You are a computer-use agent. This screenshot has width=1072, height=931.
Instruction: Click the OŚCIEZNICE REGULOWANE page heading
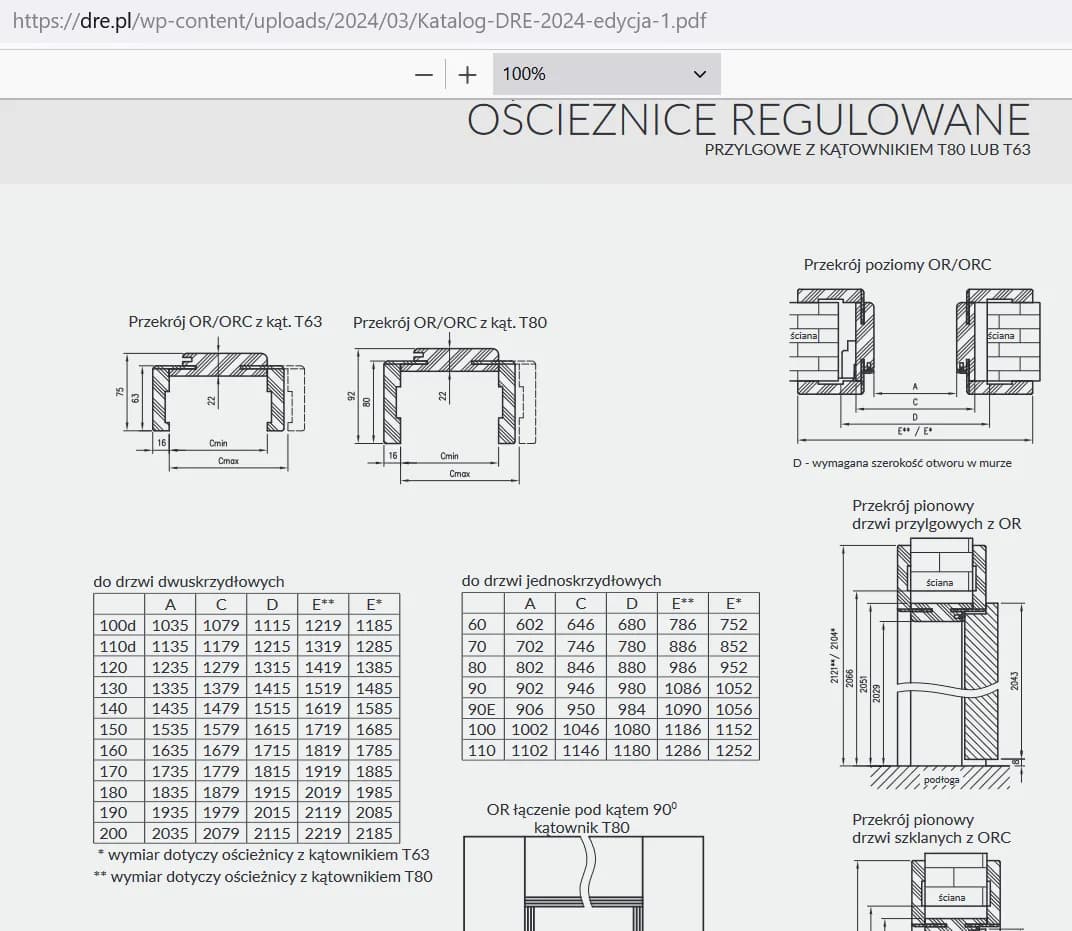point(748,120)
